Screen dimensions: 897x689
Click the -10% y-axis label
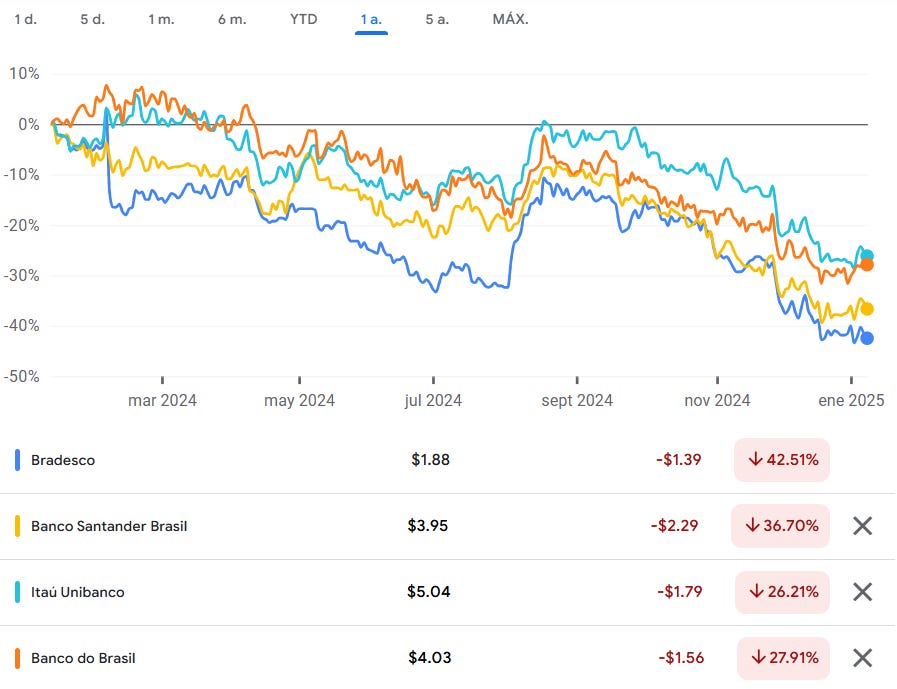22,175
